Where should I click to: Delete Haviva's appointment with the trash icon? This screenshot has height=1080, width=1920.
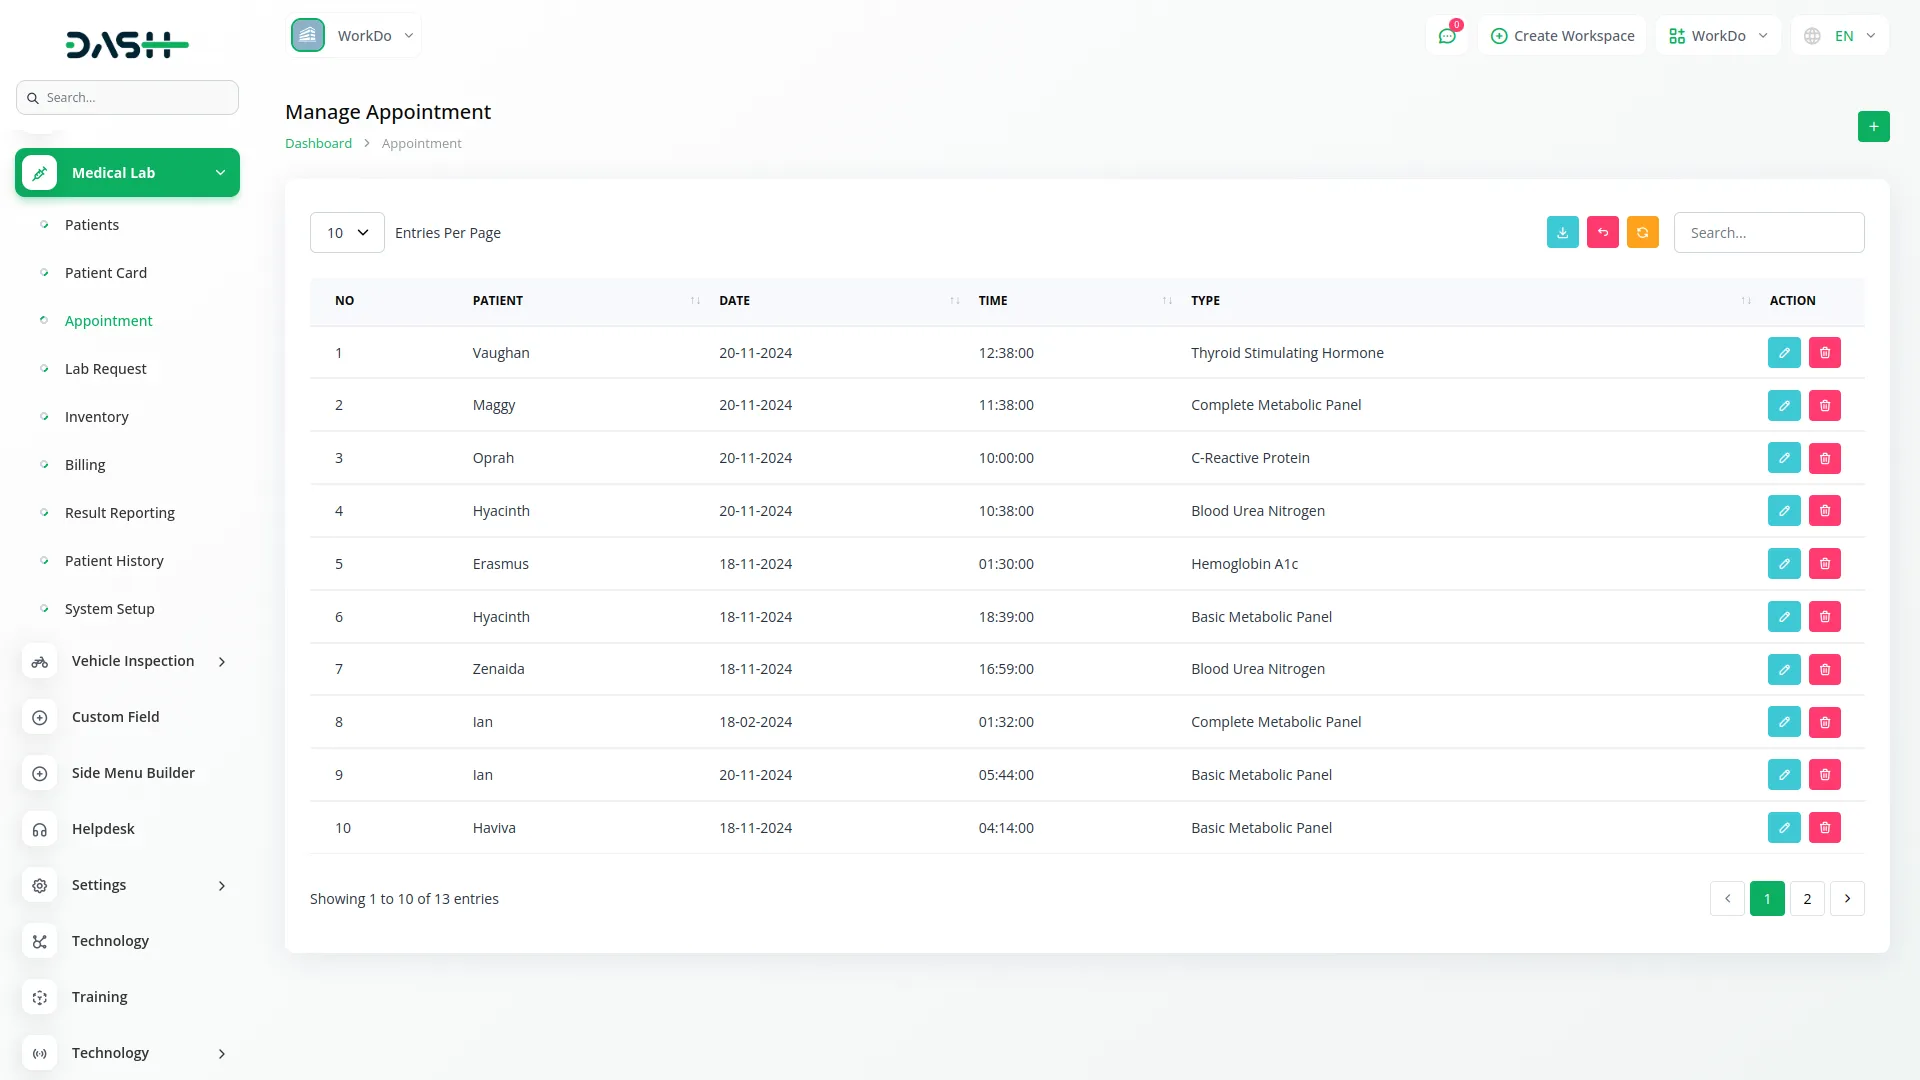[1824, 828]
